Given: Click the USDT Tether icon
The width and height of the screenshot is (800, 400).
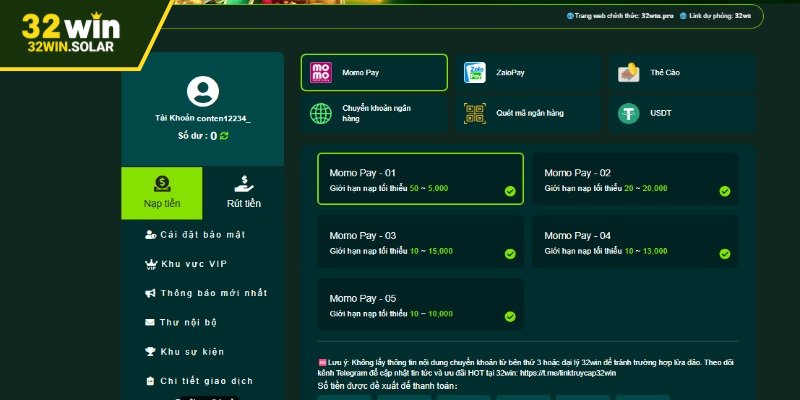Looking at the screenshot, I should click(629, 113).
